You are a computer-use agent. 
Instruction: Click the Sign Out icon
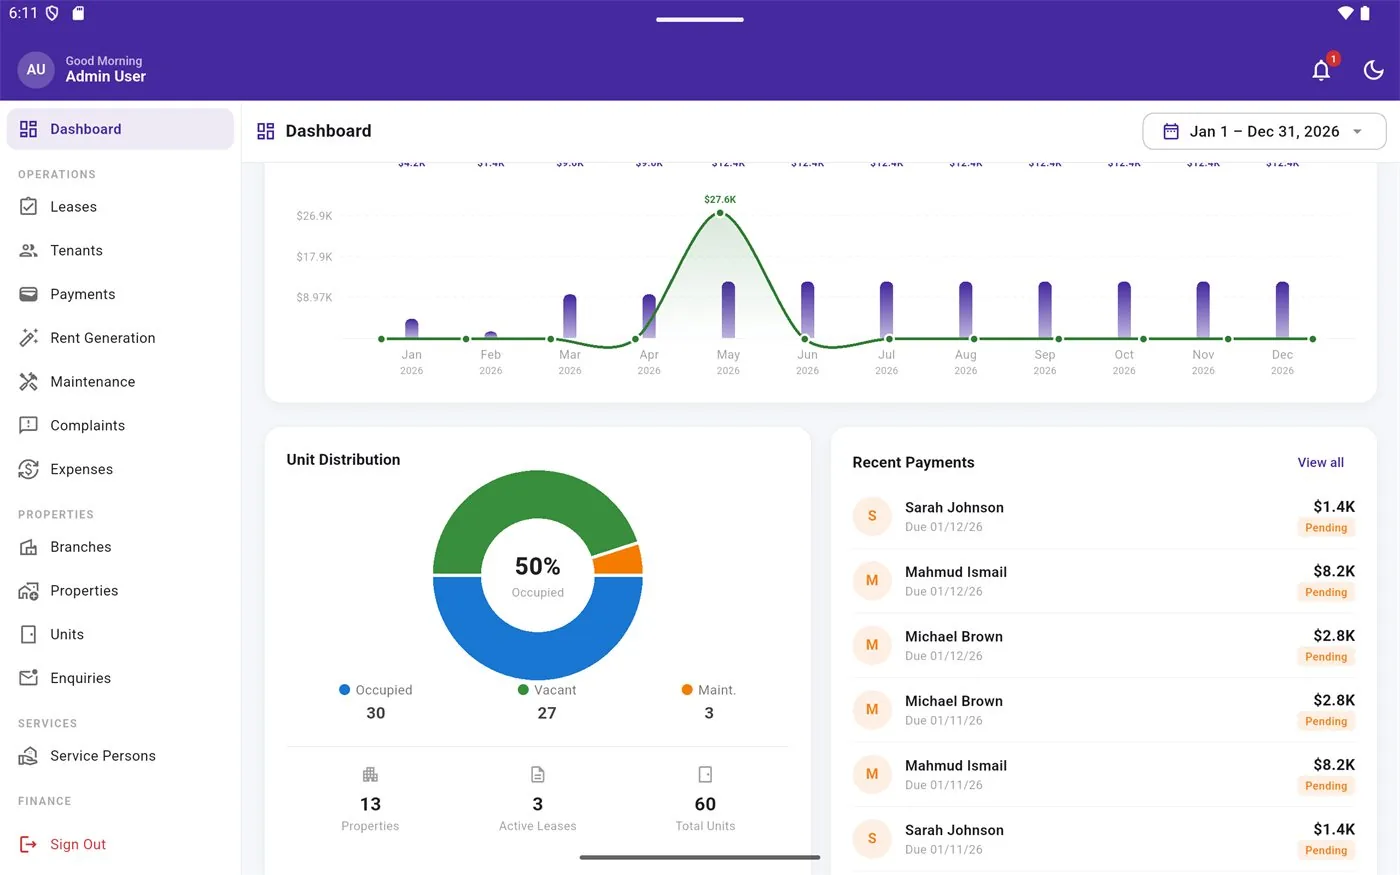pos(29,844)
